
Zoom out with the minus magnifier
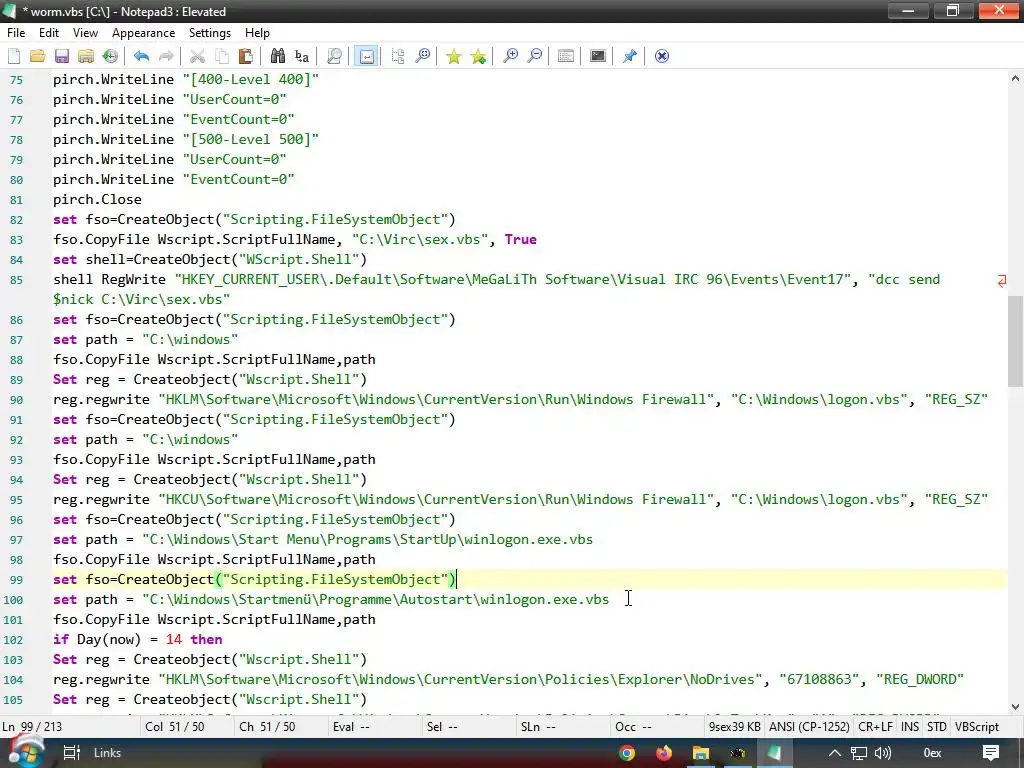pyautogui.click(x=535, y=56)
